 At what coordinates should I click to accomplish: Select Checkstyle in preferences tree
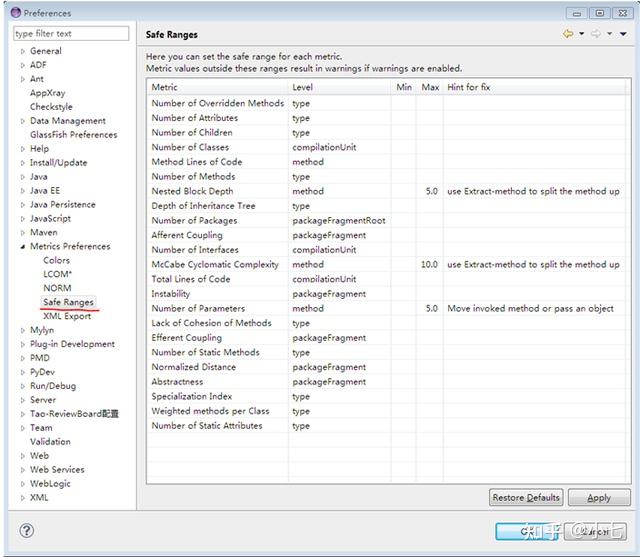pos(51,107)
